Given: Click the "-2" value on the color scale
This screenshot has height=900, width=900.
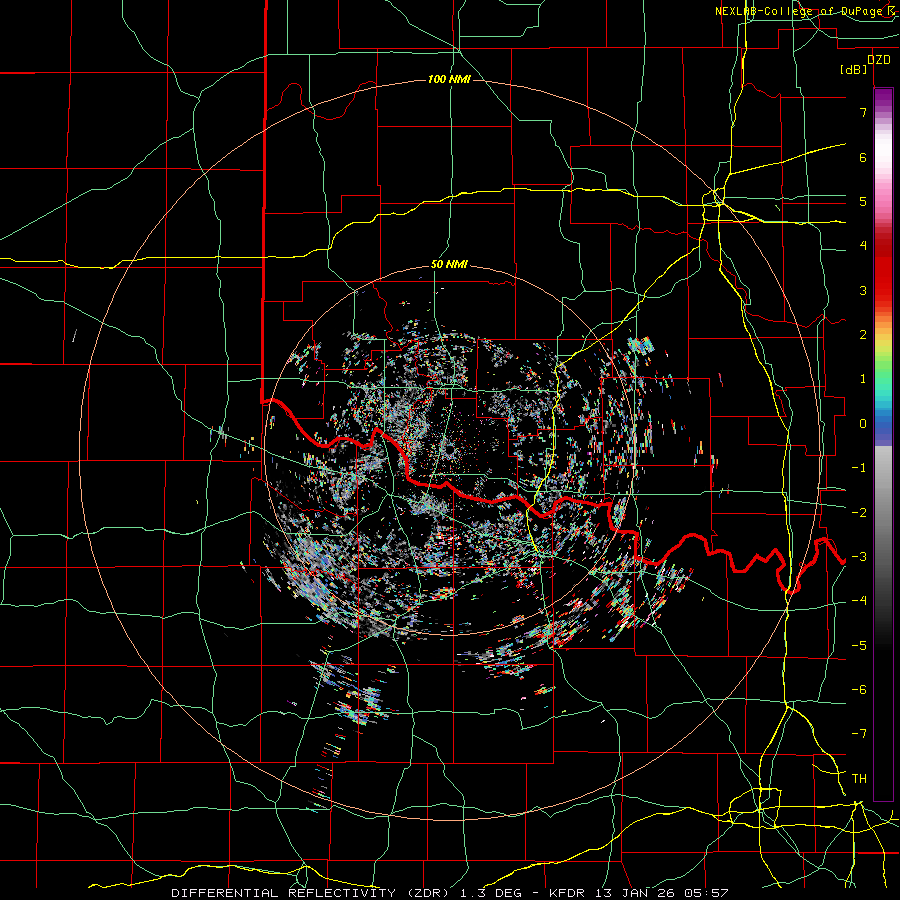Looking at the screenshot, I should (859, 512).
